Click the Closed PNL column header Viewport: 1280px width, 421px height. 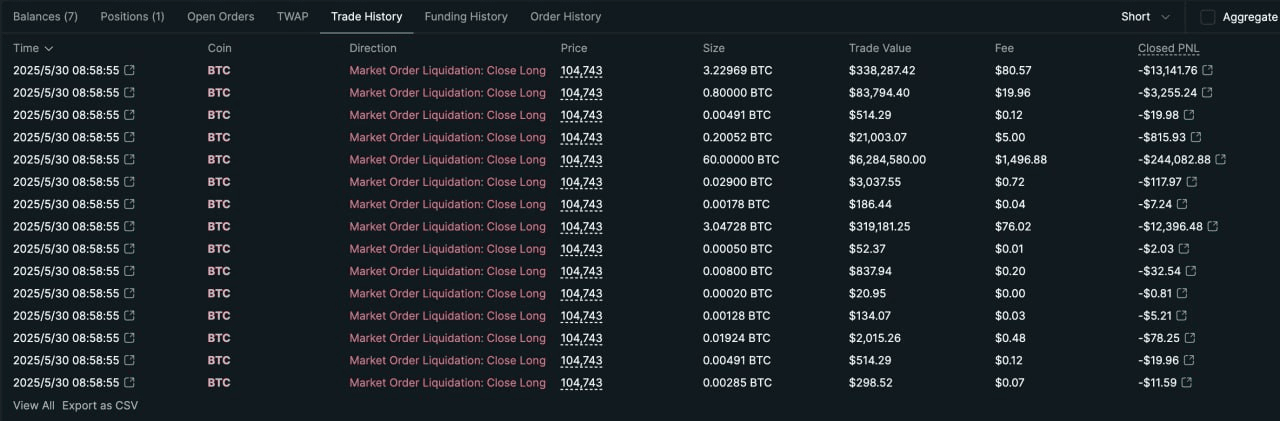point(1168,48)
